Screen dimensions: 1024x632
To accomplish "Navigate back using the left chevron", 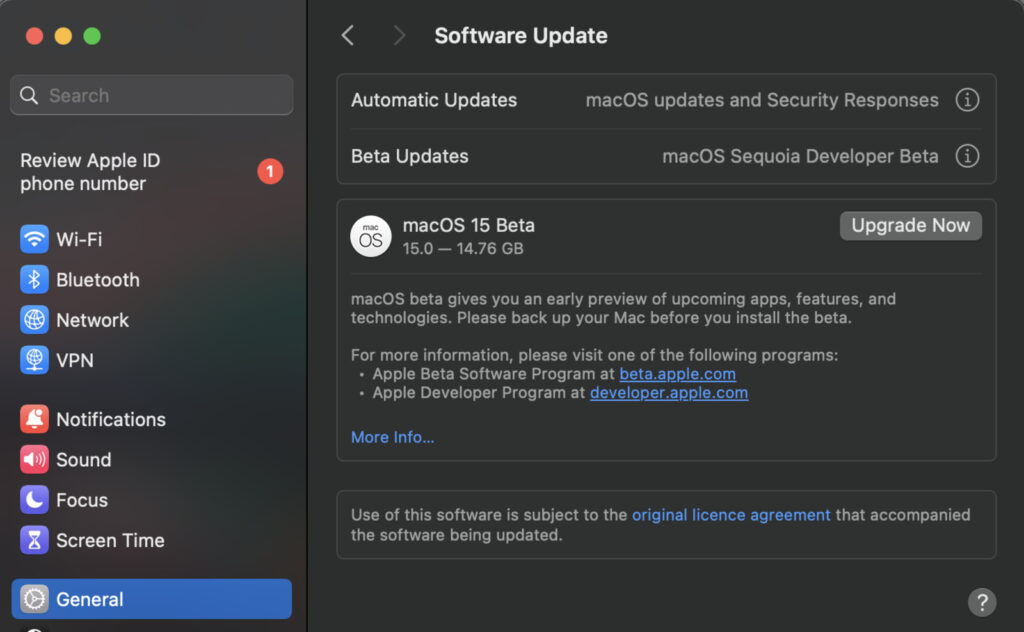I will pos(347,35).
